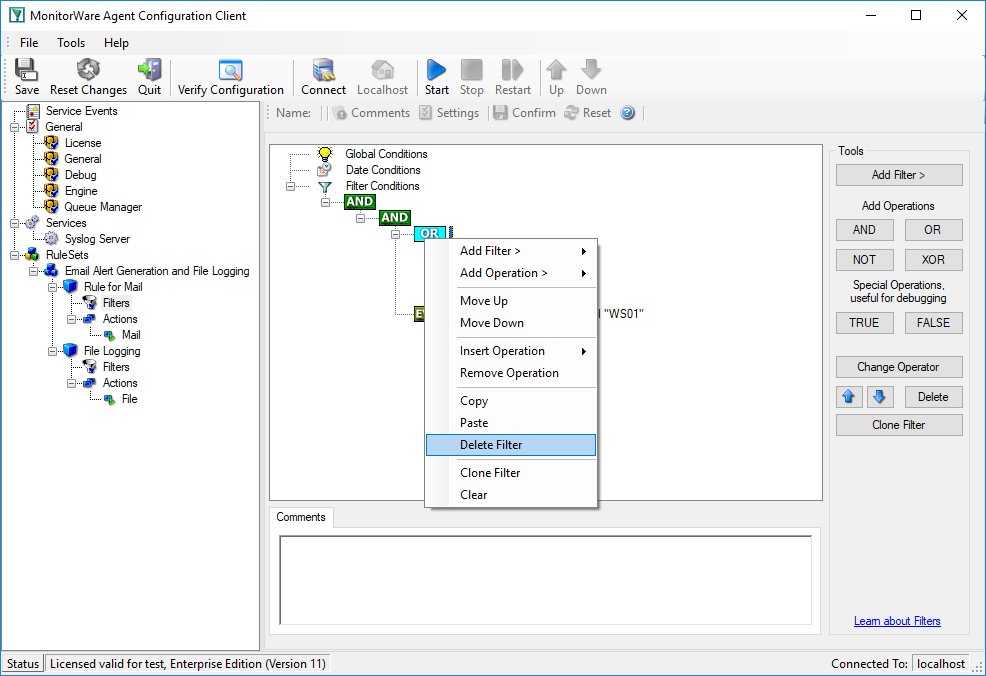The height and width of the screenshot is (676, 986).
Task: Click Reset in the filter toolbar
Action: point(587,113)
